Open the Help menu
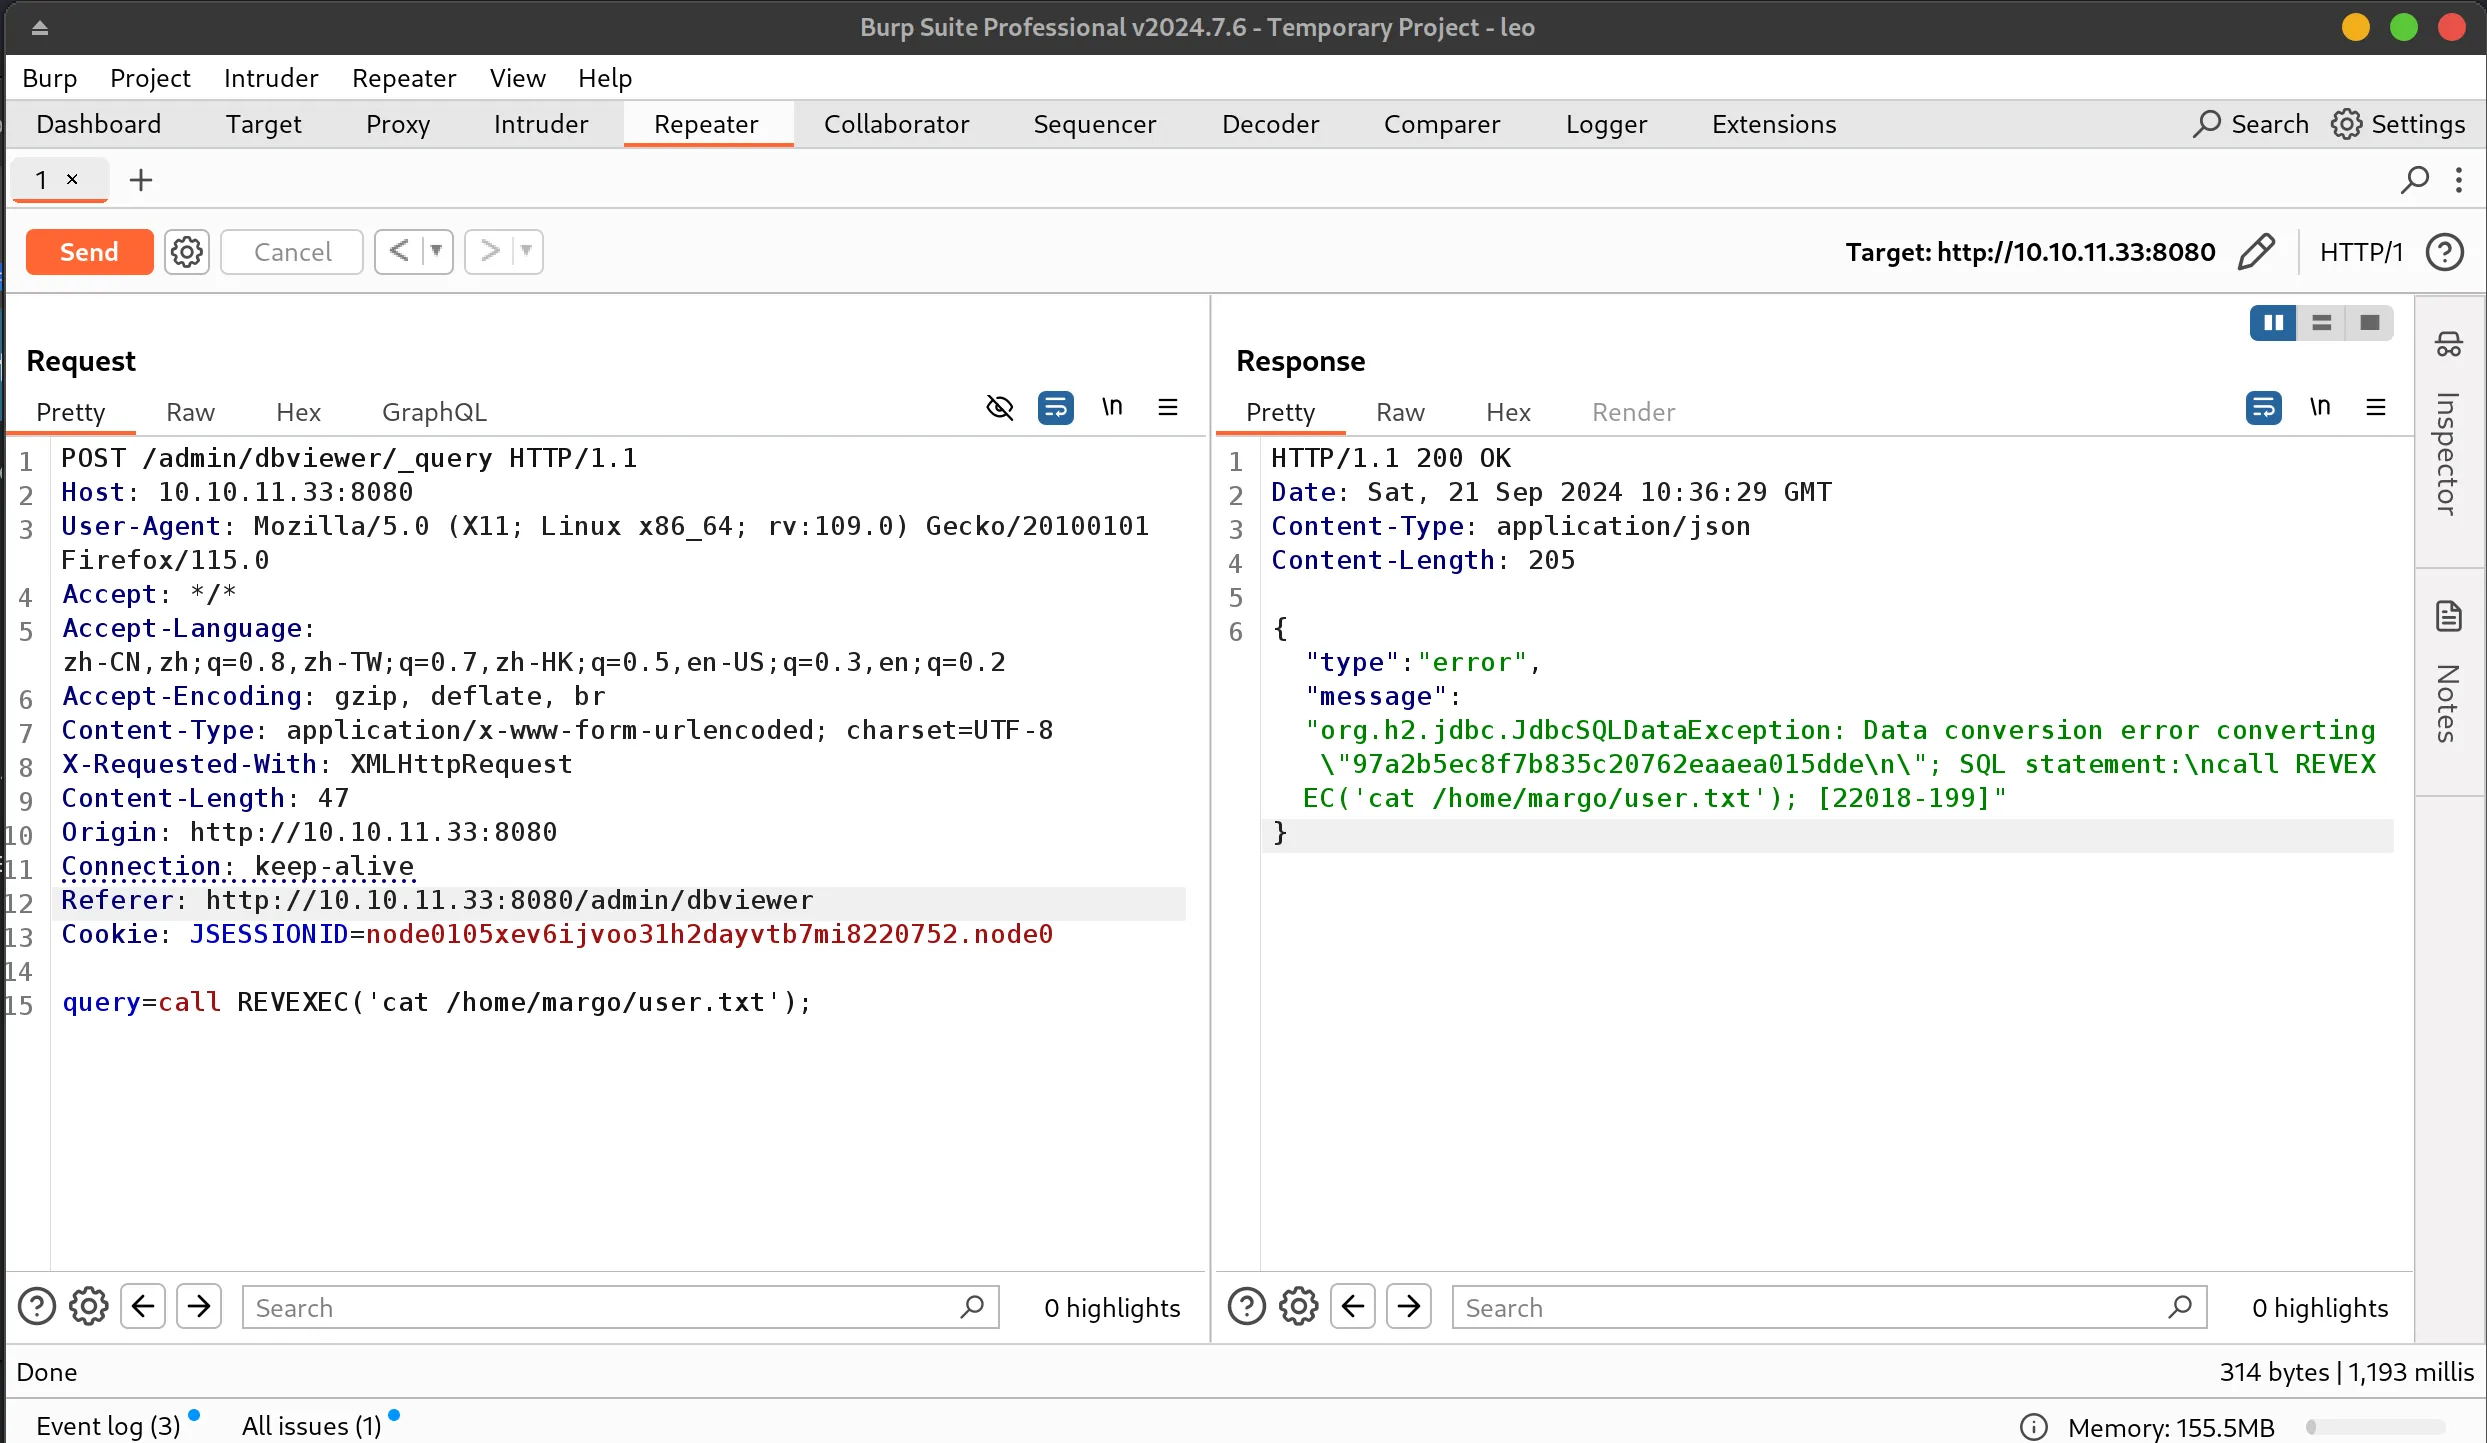 (x=605, y=78)
